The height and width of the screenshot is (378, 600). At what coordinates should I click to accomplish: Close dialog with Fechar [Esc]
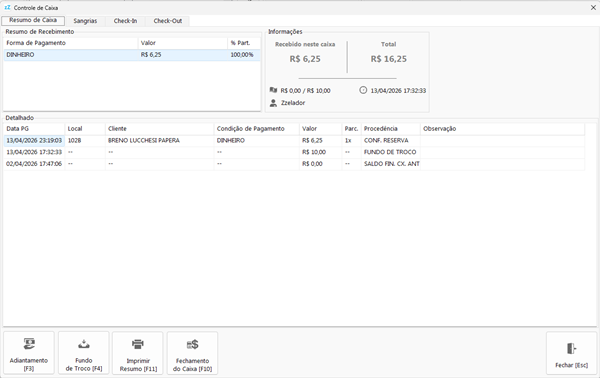coord(571,353)
